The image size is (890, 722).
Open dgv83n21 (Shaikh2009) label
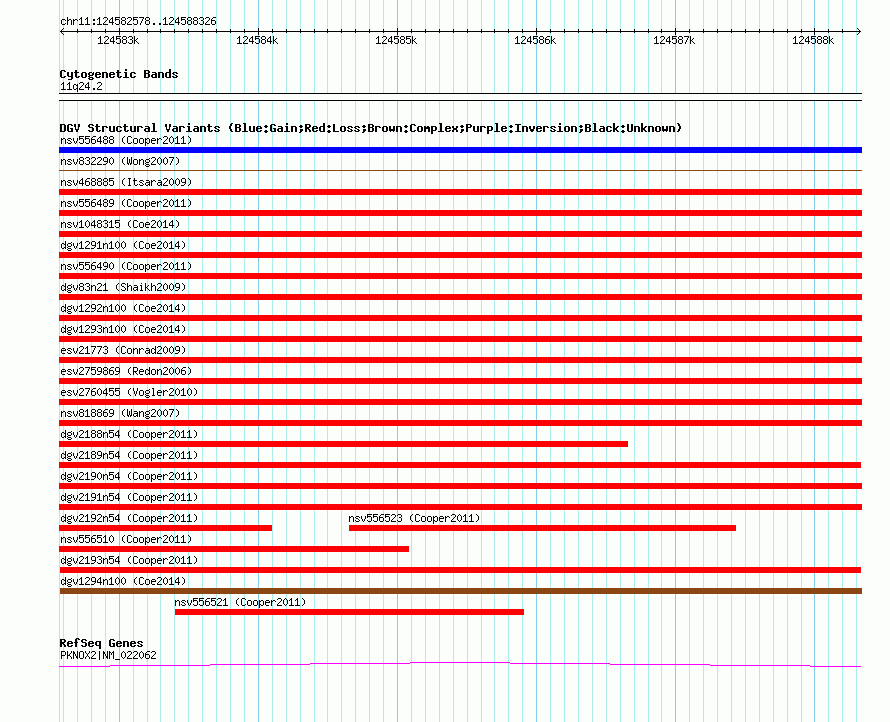pos(123,287)
